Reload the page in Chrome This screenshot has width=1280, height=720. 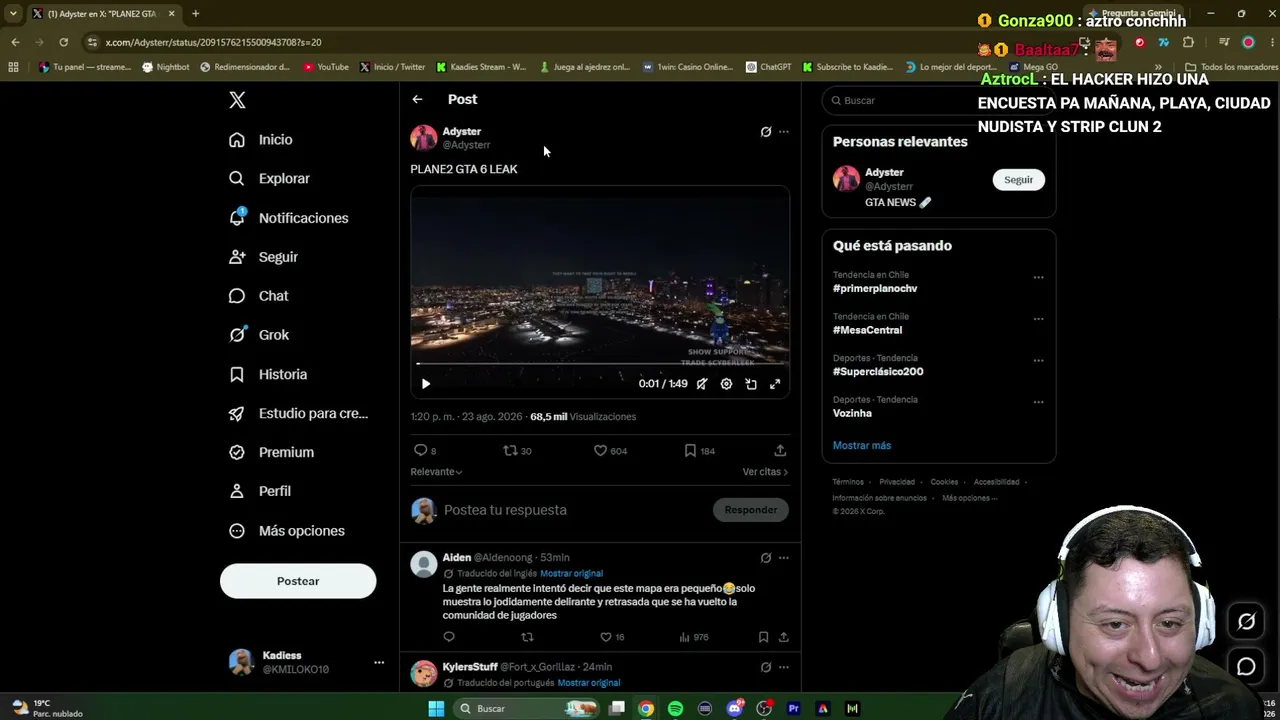coord(64,42)
